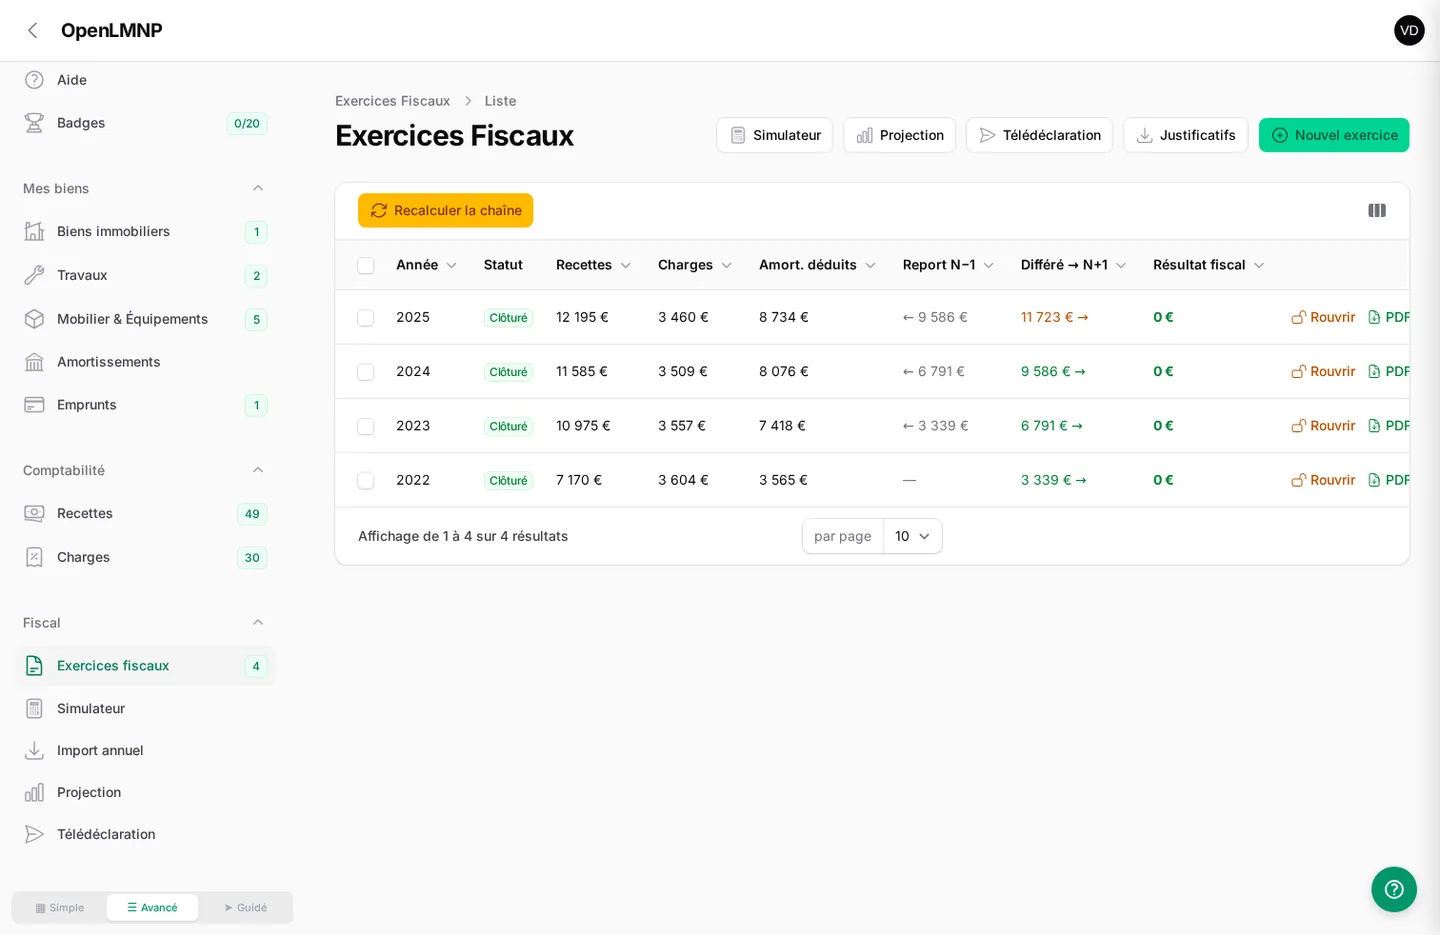1440x935 pixels.
Task: Click Rouvrir for the 2022 exercise
Action: 1323,480
